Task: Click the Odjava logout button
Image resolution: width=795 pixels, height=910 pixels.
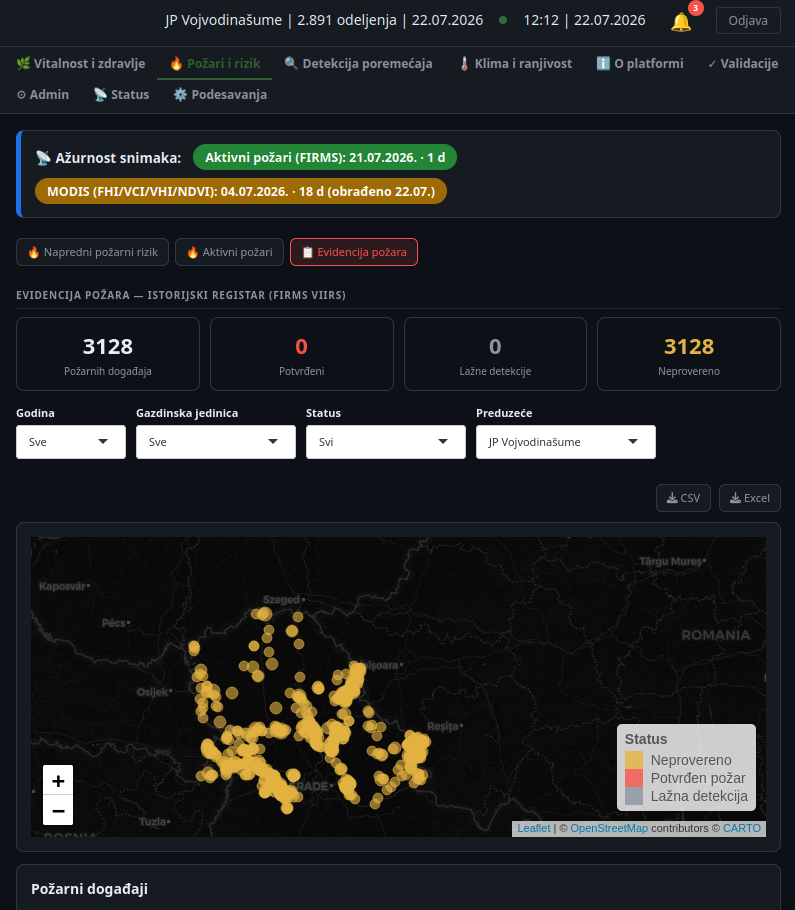Action: (x=748, y=21)
